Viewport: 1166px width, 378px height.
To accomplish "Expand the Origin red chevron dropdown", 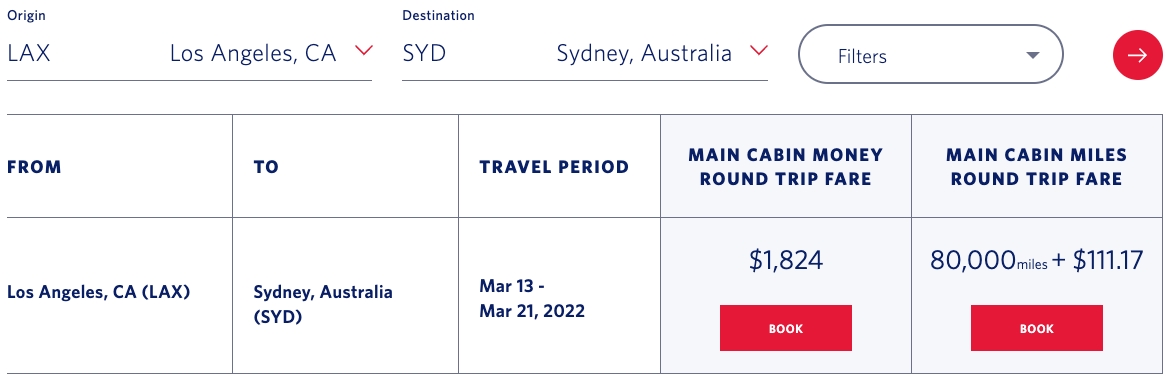I will click(363, 51).
